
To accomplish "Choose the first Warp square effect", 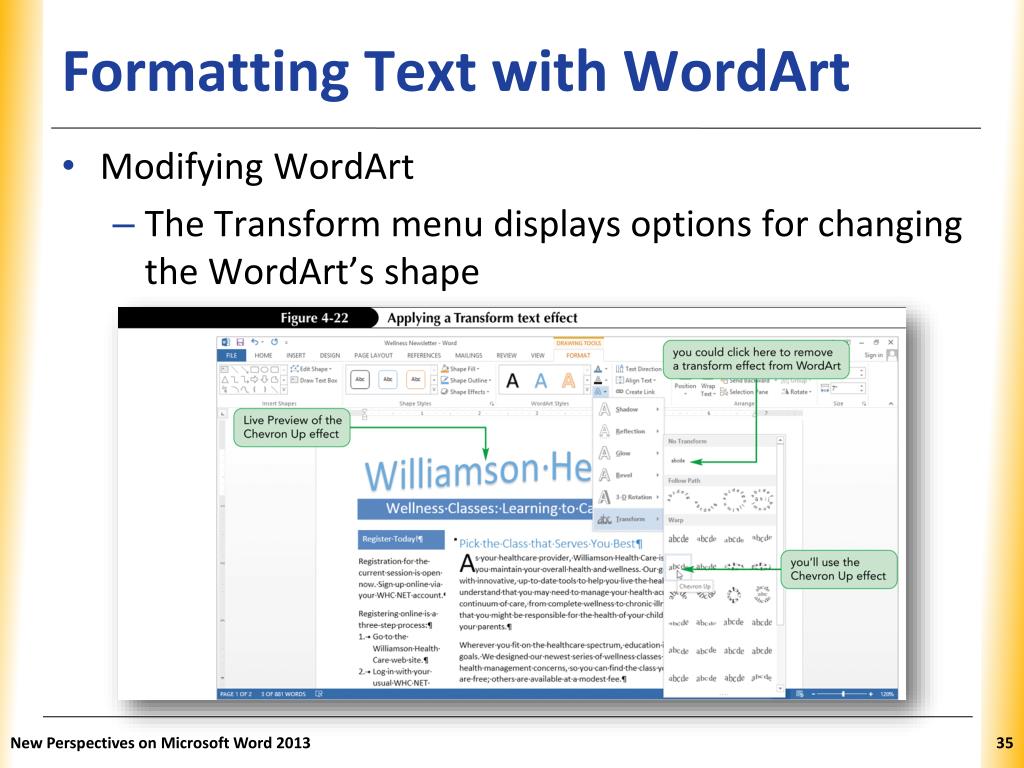I will click(x=678, y=539).
